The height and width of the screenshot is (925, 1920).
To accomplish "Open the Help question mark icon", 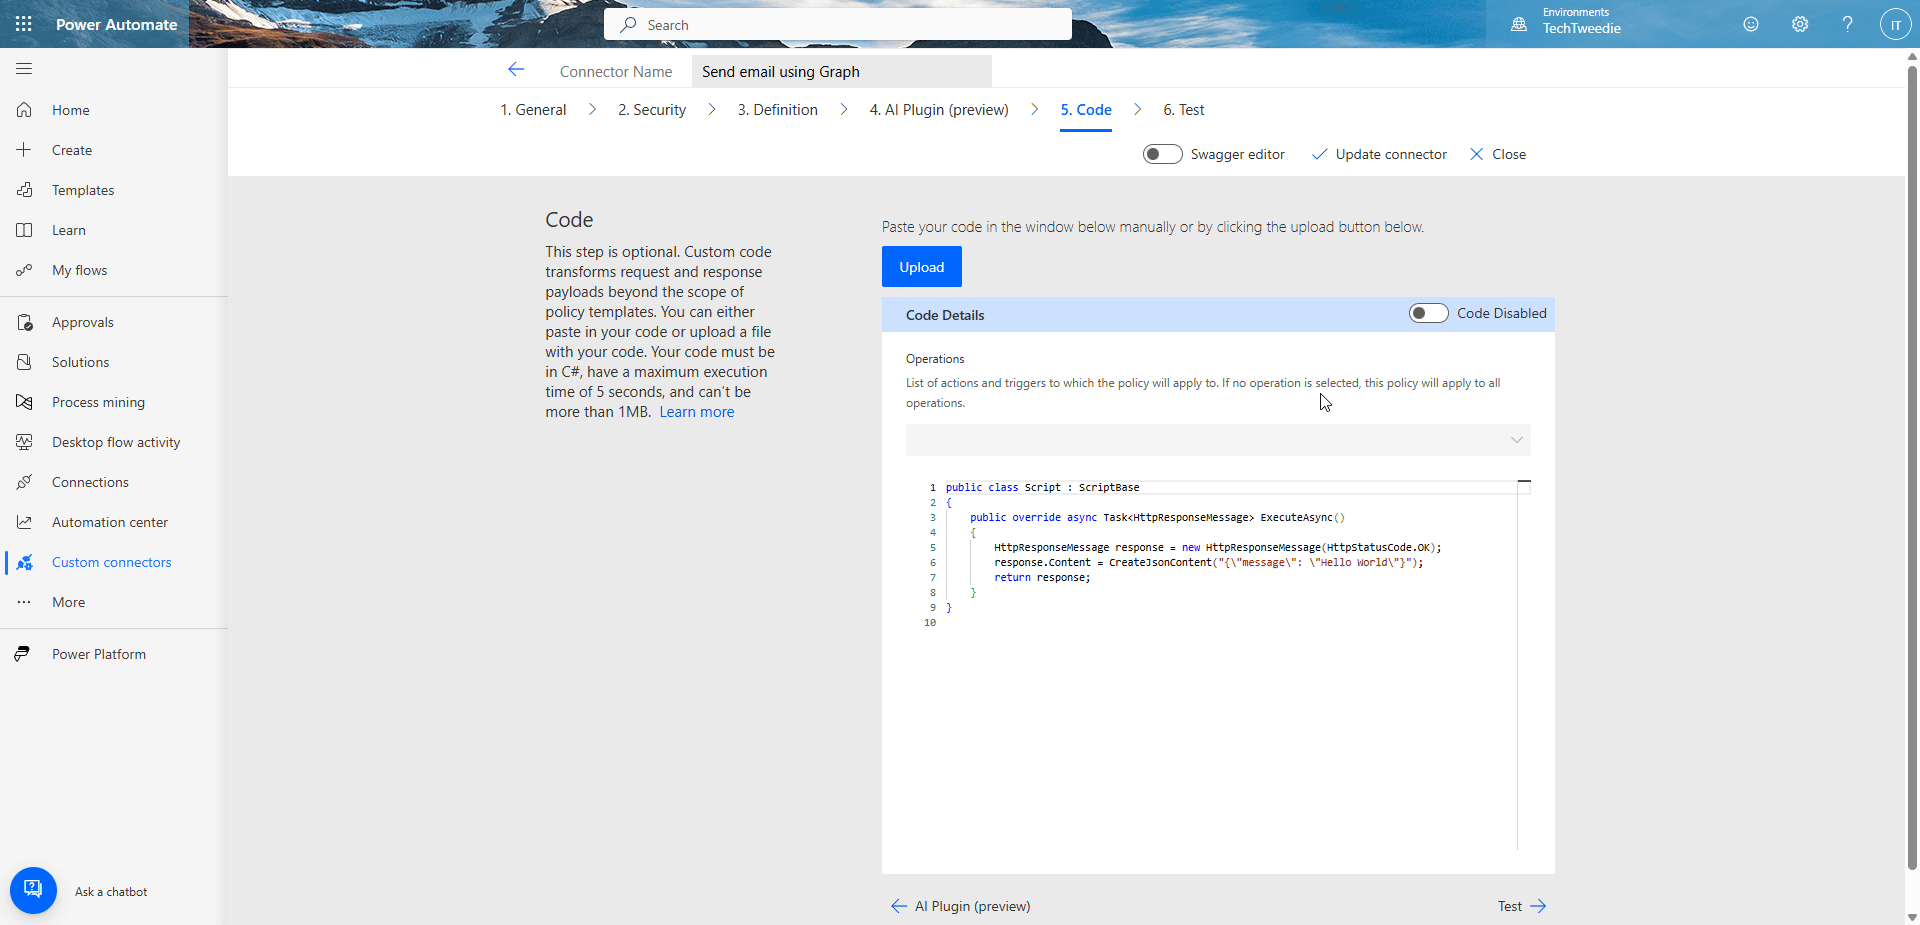I will pyautogui.click(x=1847, y=24).
